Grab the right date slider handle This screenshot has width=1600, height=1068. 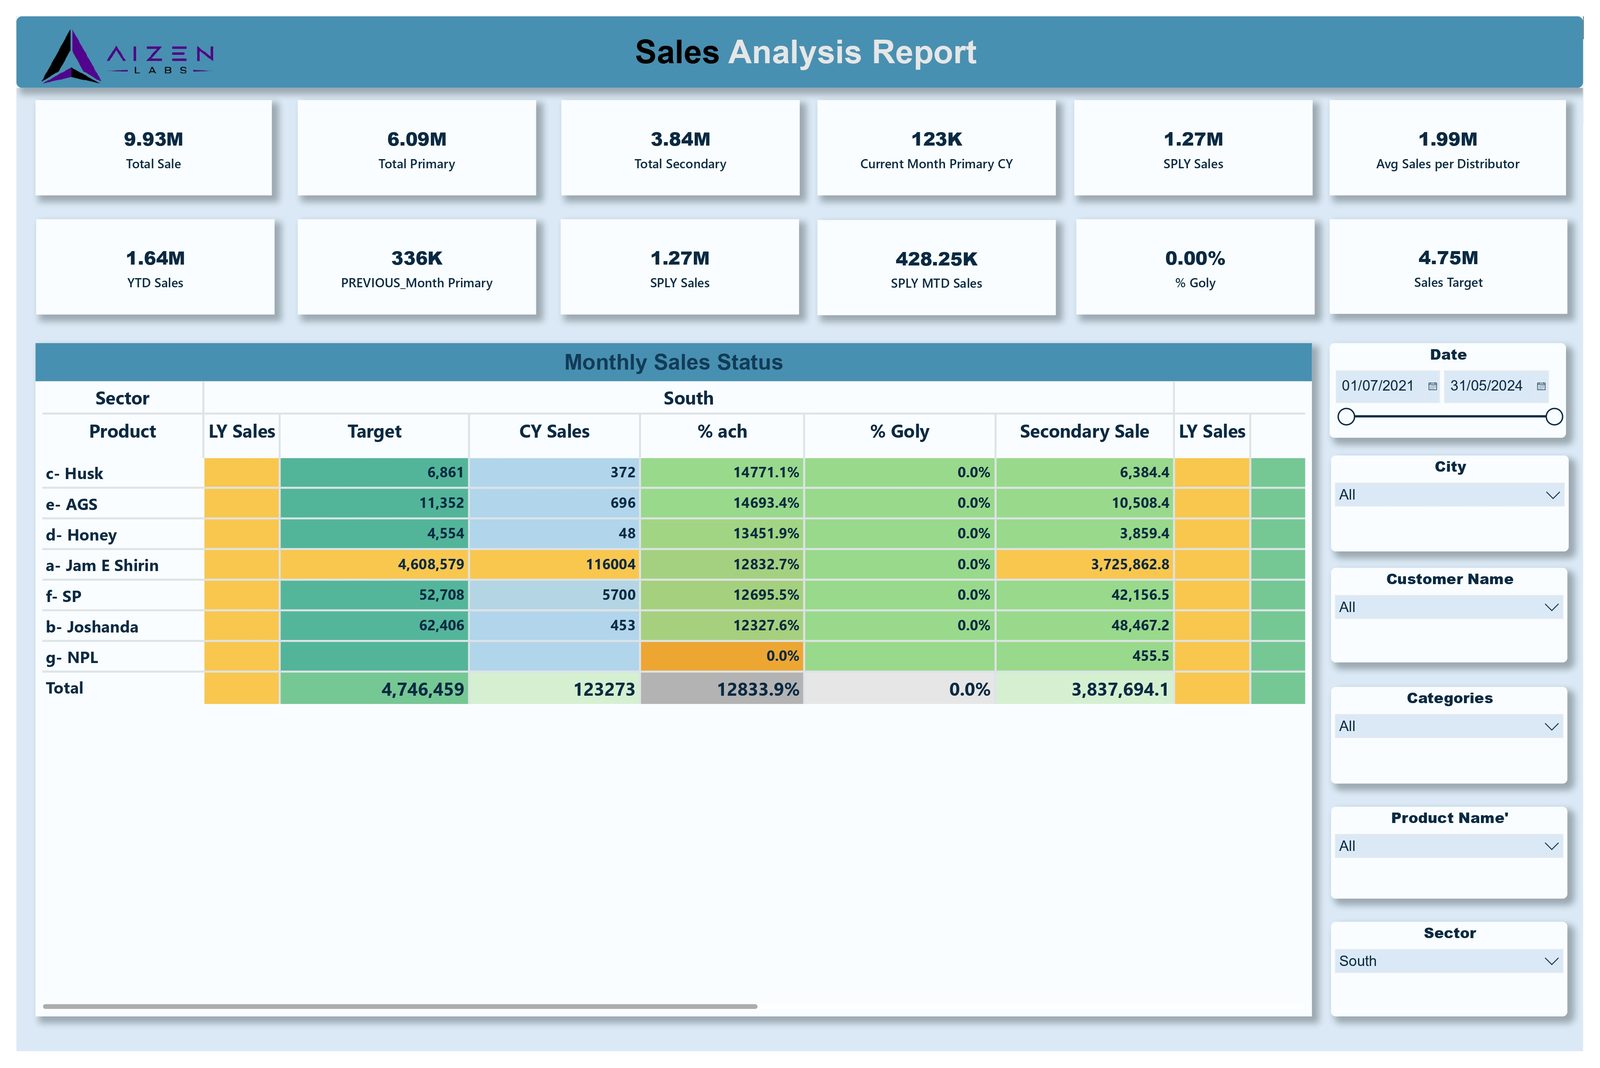1554,417
